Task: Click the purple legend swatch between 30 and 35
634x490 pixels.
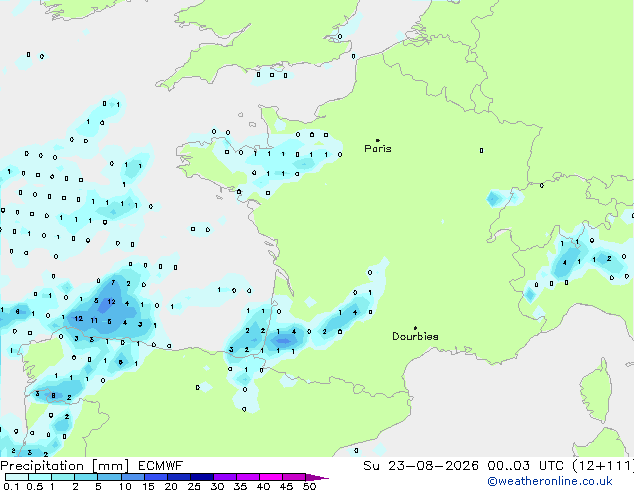Action: click(225, 477)
